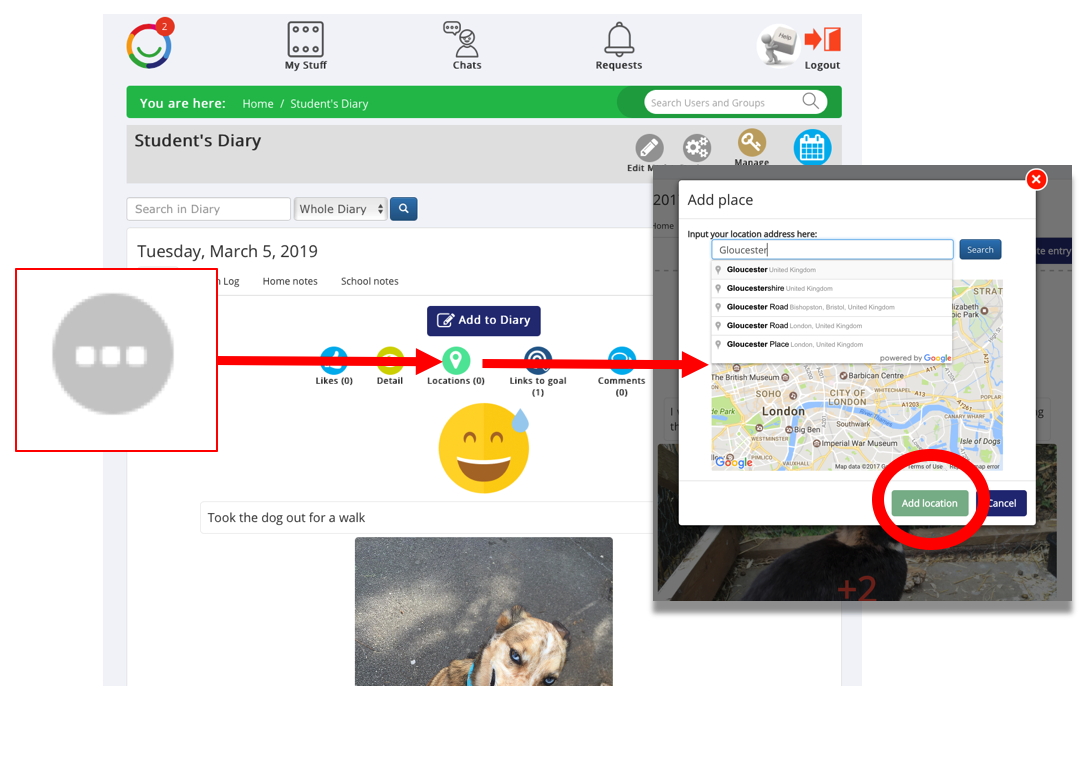This screenshot has width=1082, height=780.
Task: Close the Add place dialog with red X
Action: pyautogui.click(x=1036, y=179)
